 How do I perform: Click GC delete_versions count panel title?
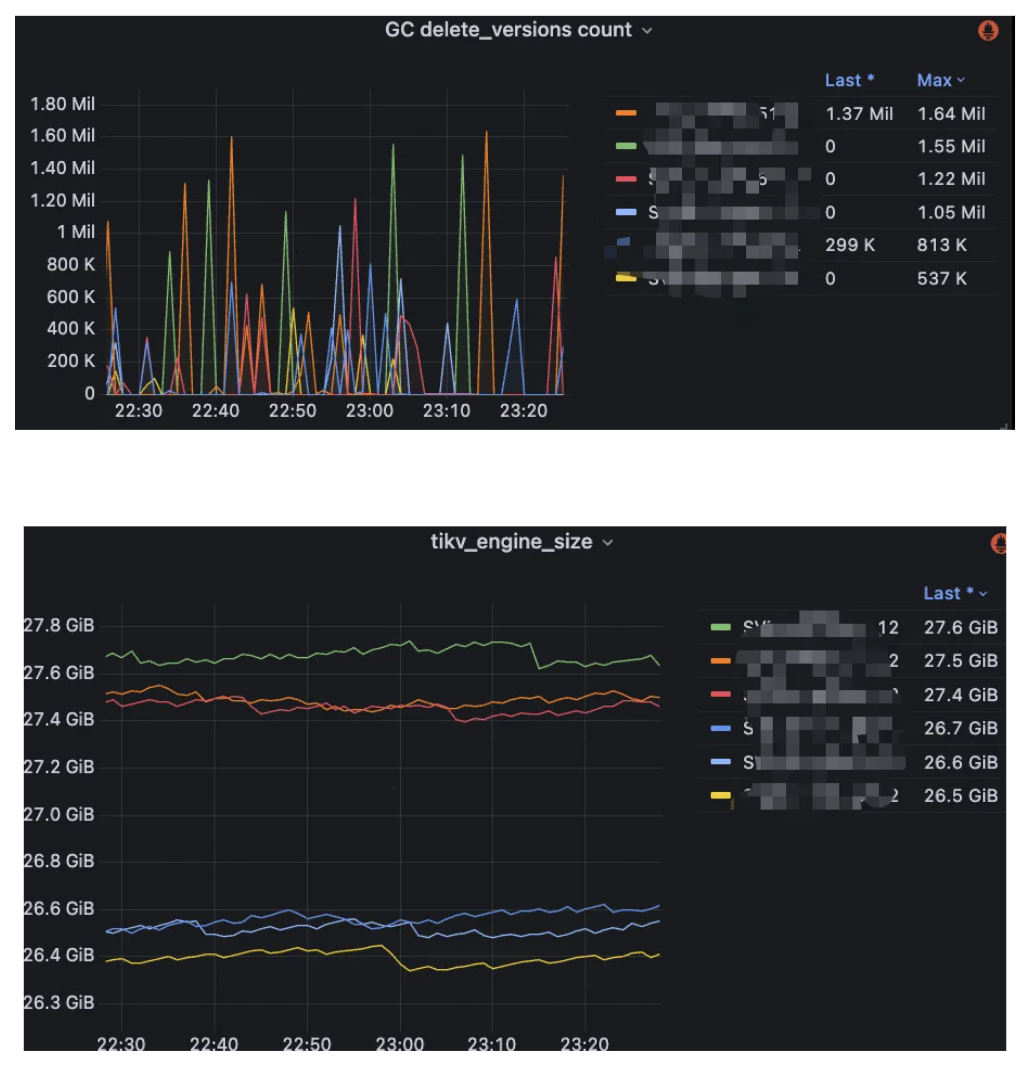point(508,30)
